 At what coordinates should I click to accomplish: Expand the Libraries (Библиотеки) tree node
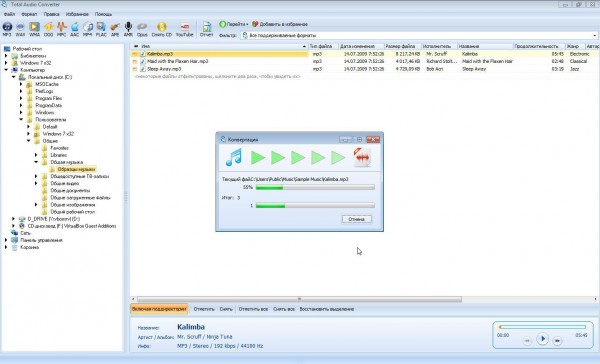[x=6, y=56]
